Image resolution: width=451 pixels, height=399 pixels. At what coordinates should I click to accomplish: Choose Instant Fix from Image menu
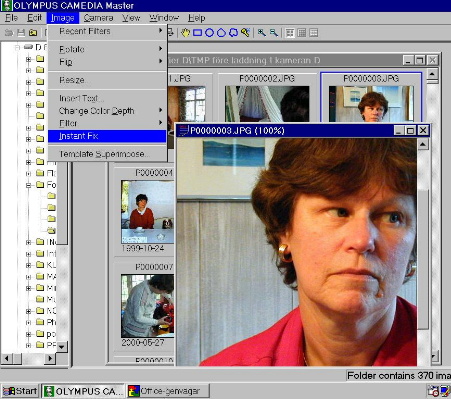click(107, 136)
